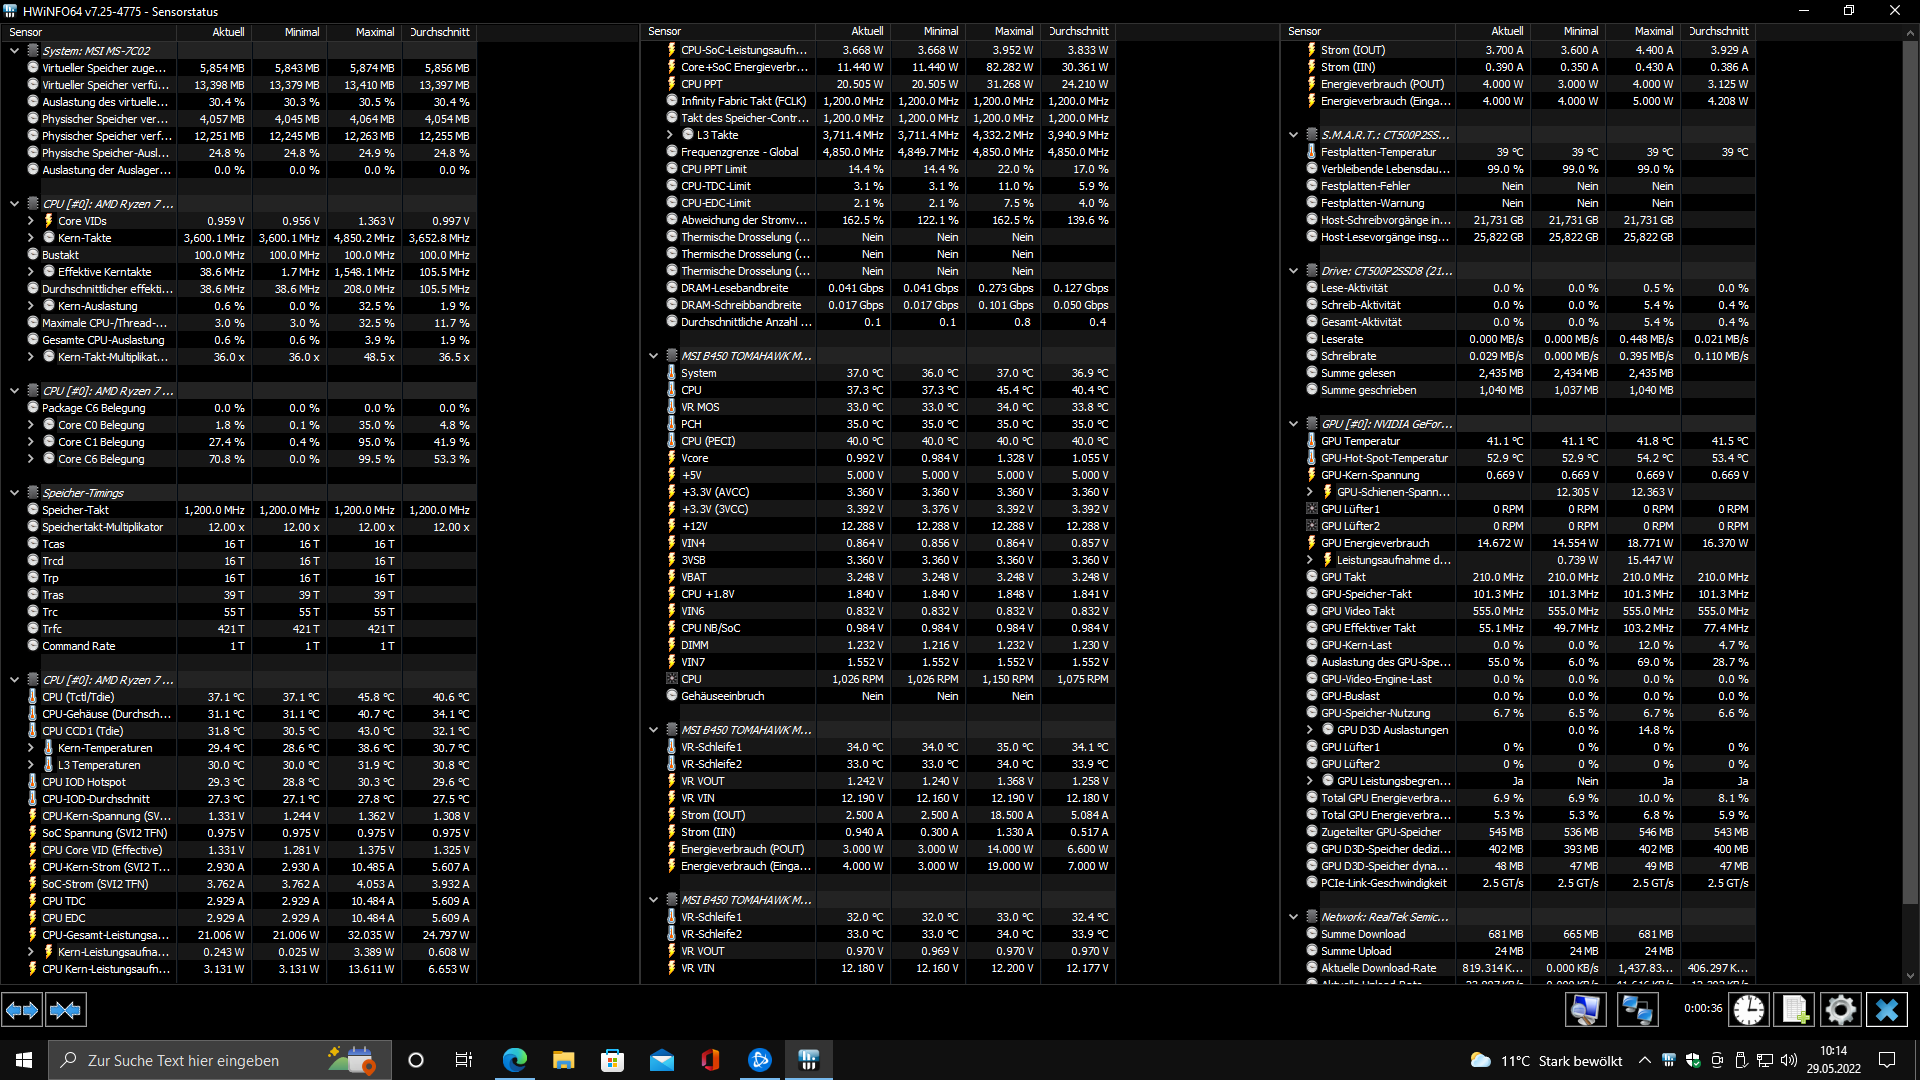
Task: Click the expand columns arrows button
Action: pyautogui.click(x=22, y=1010)
